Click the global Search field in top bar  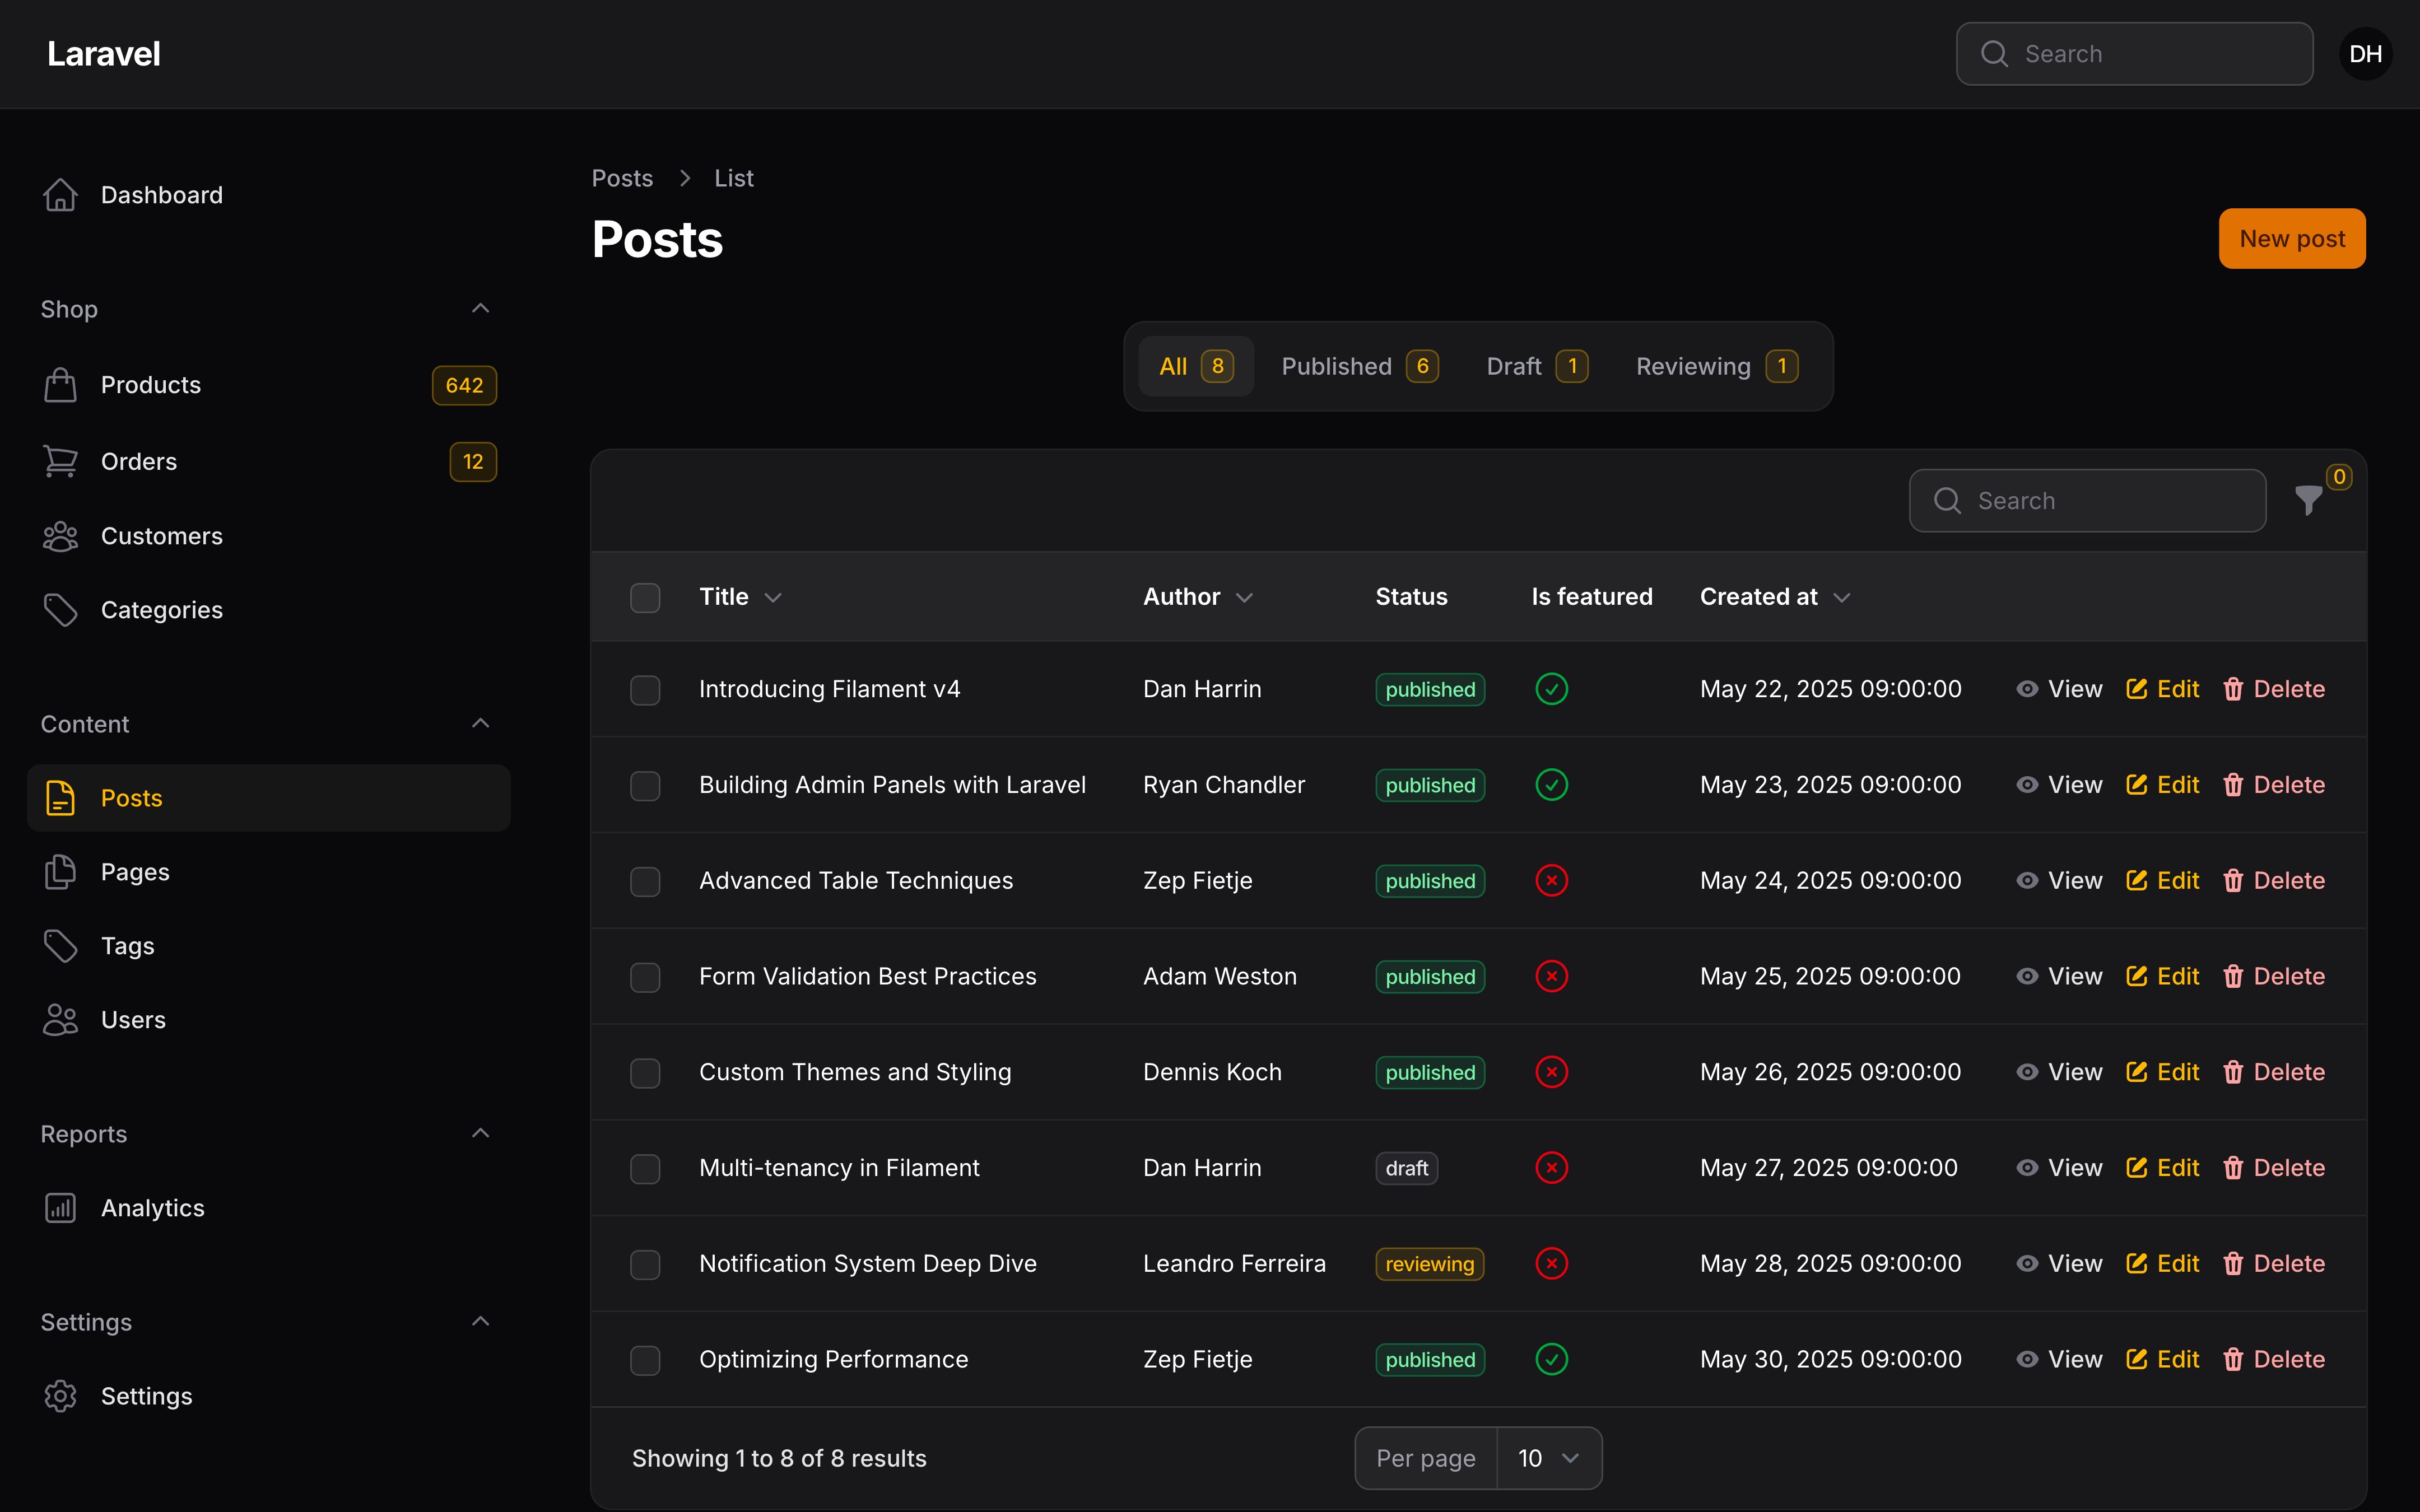(2134, 54)
